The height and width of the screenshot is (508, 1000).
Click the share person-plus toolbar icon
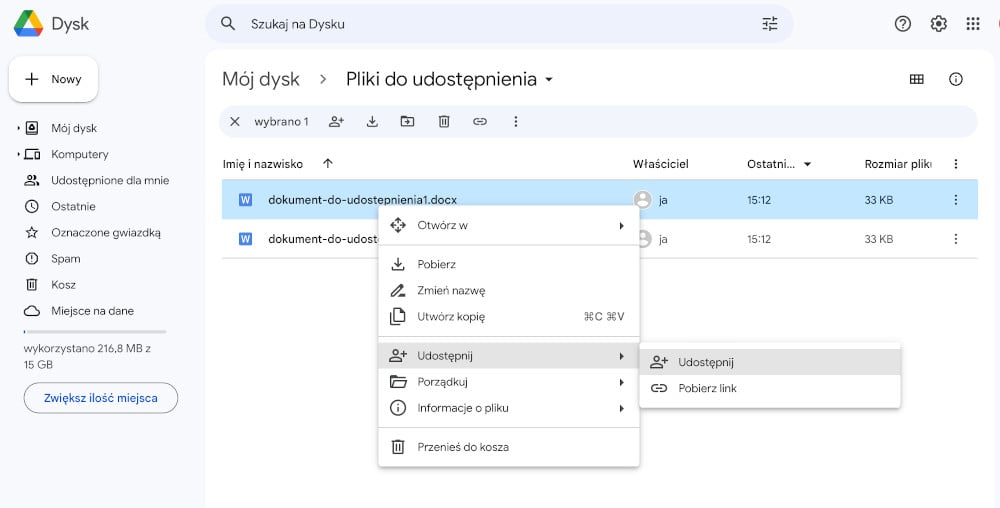point(336,122)
